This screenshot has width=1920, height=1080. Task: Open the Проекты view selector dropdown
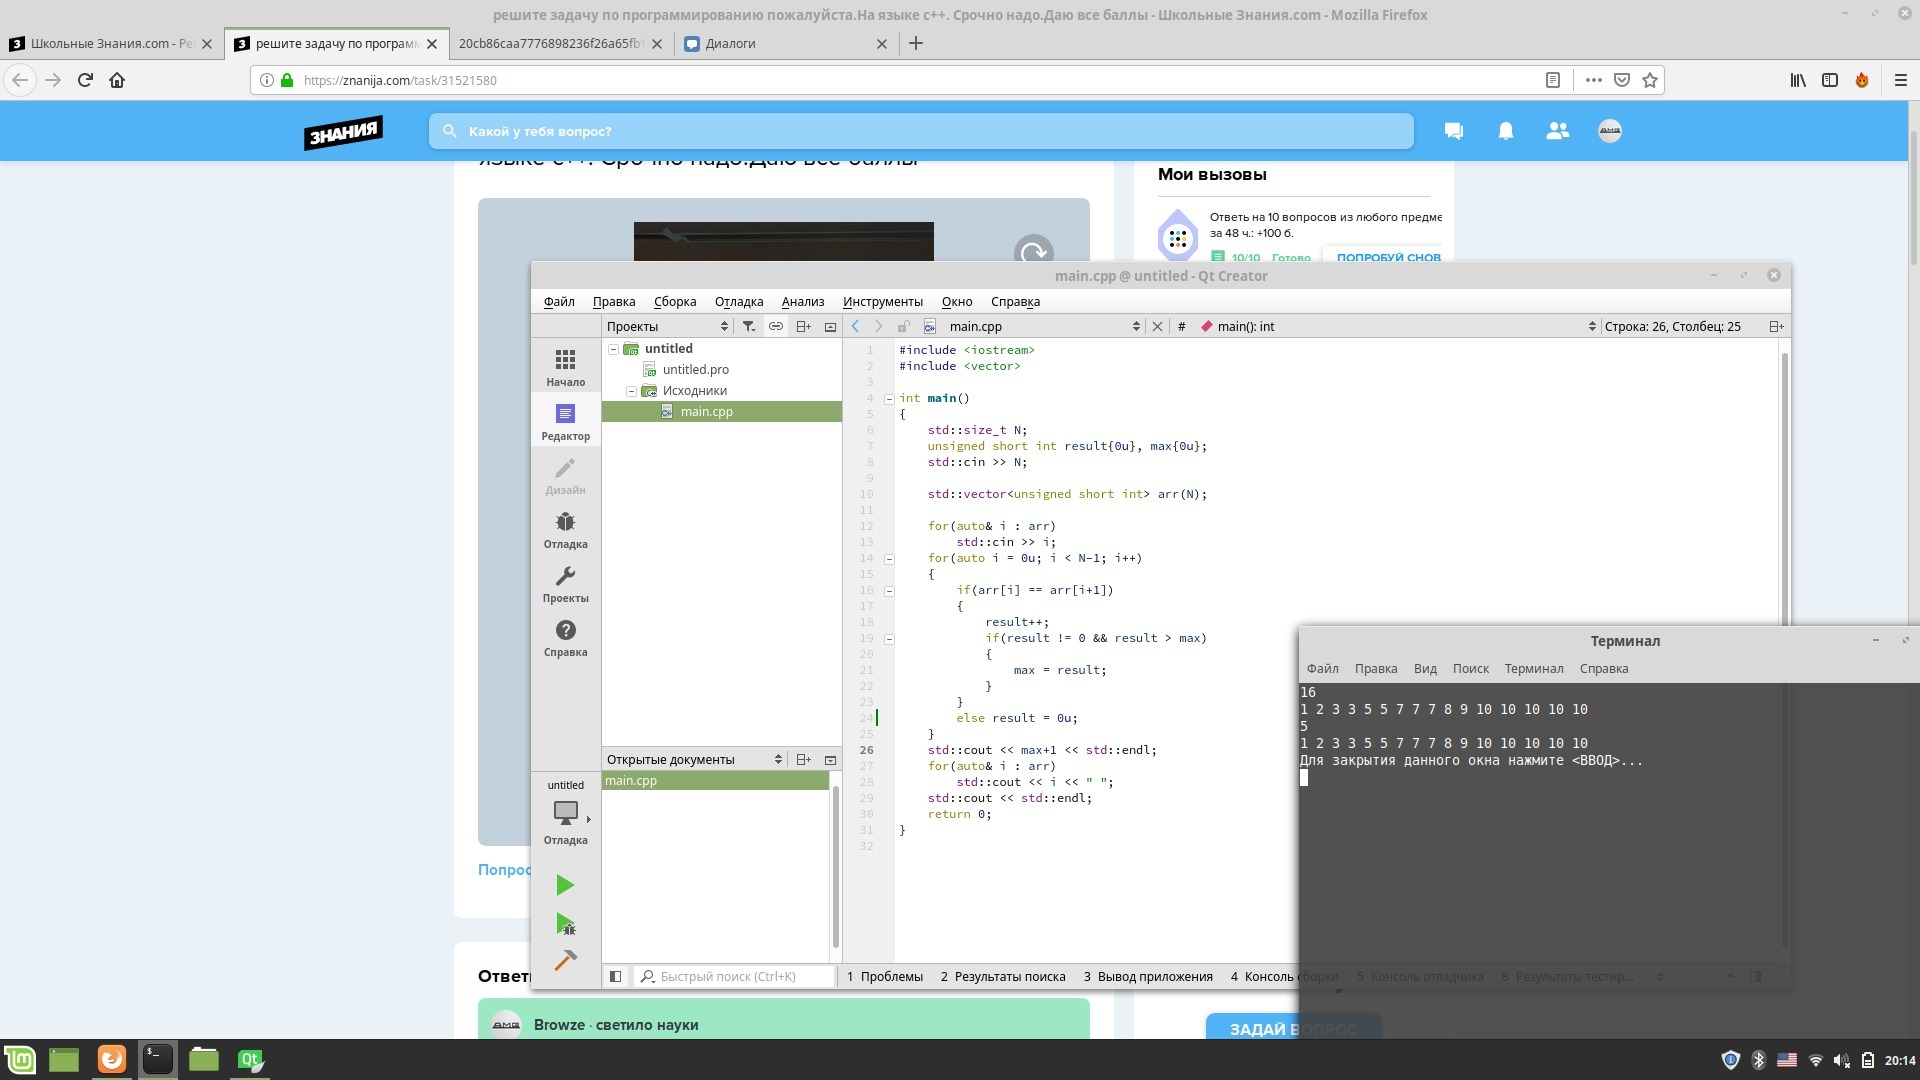coord(667,326)
